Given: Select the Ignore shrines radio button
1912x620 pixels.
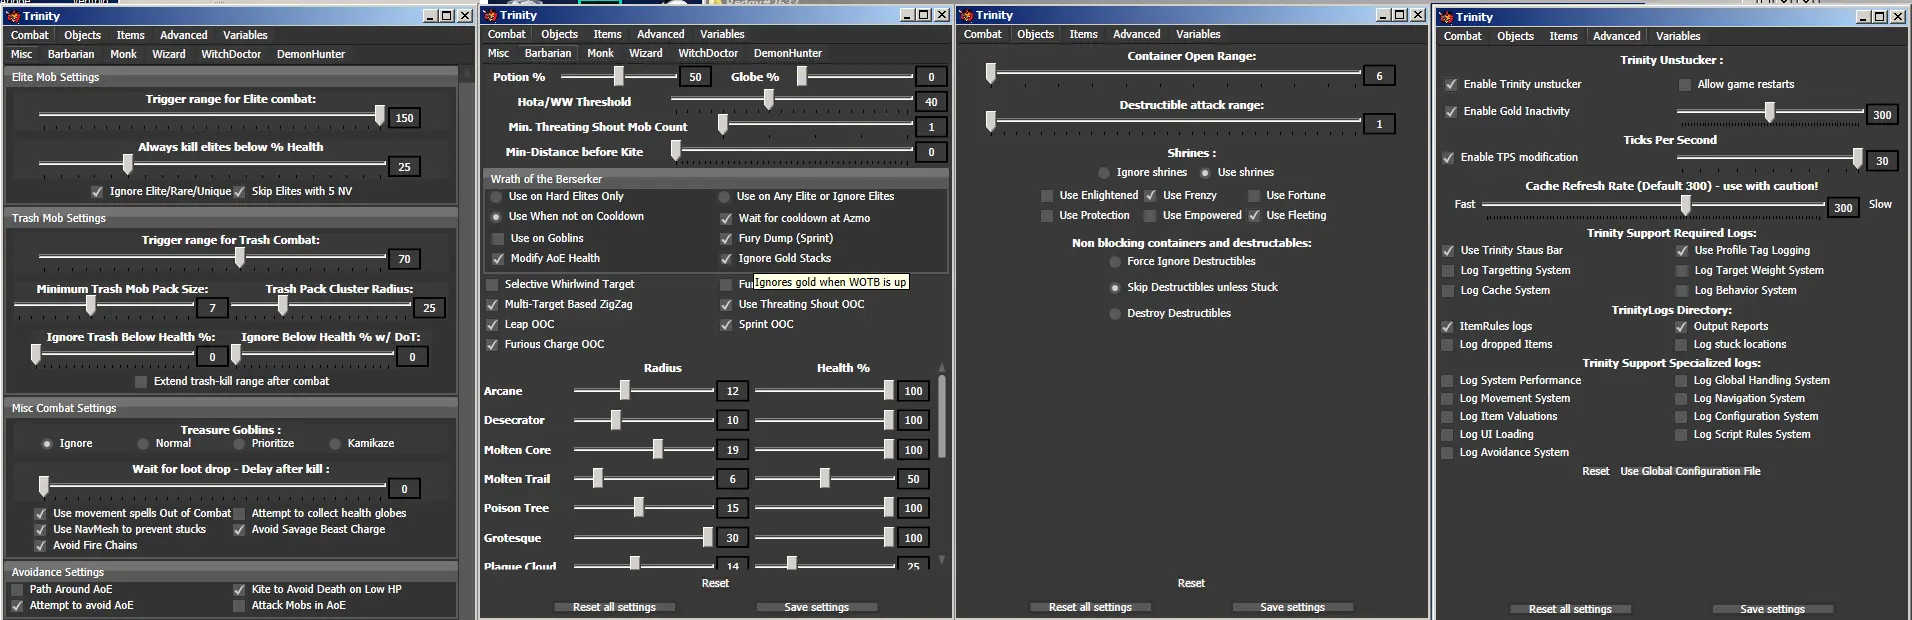Looking at the screenshot, I should (1104, 173).
